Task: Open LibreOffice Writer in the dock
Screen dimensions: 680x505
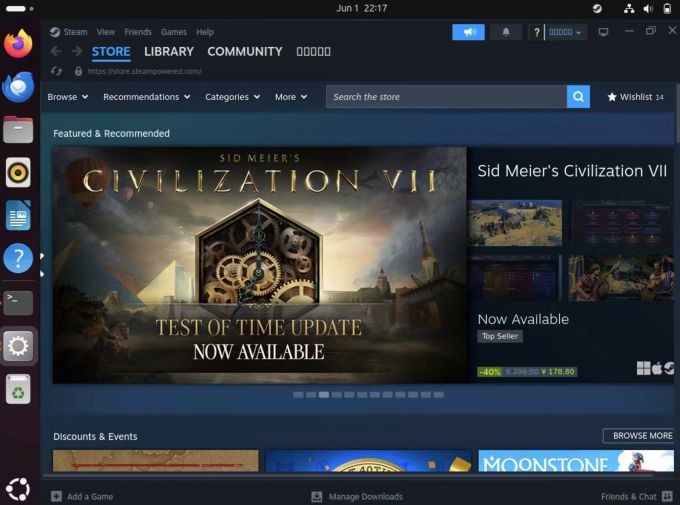Action: 18,215
